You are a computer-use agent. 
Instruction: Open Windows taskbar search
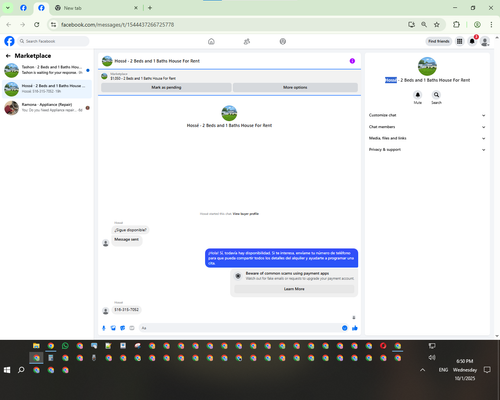pyautogui.click(x=21, y=370)
